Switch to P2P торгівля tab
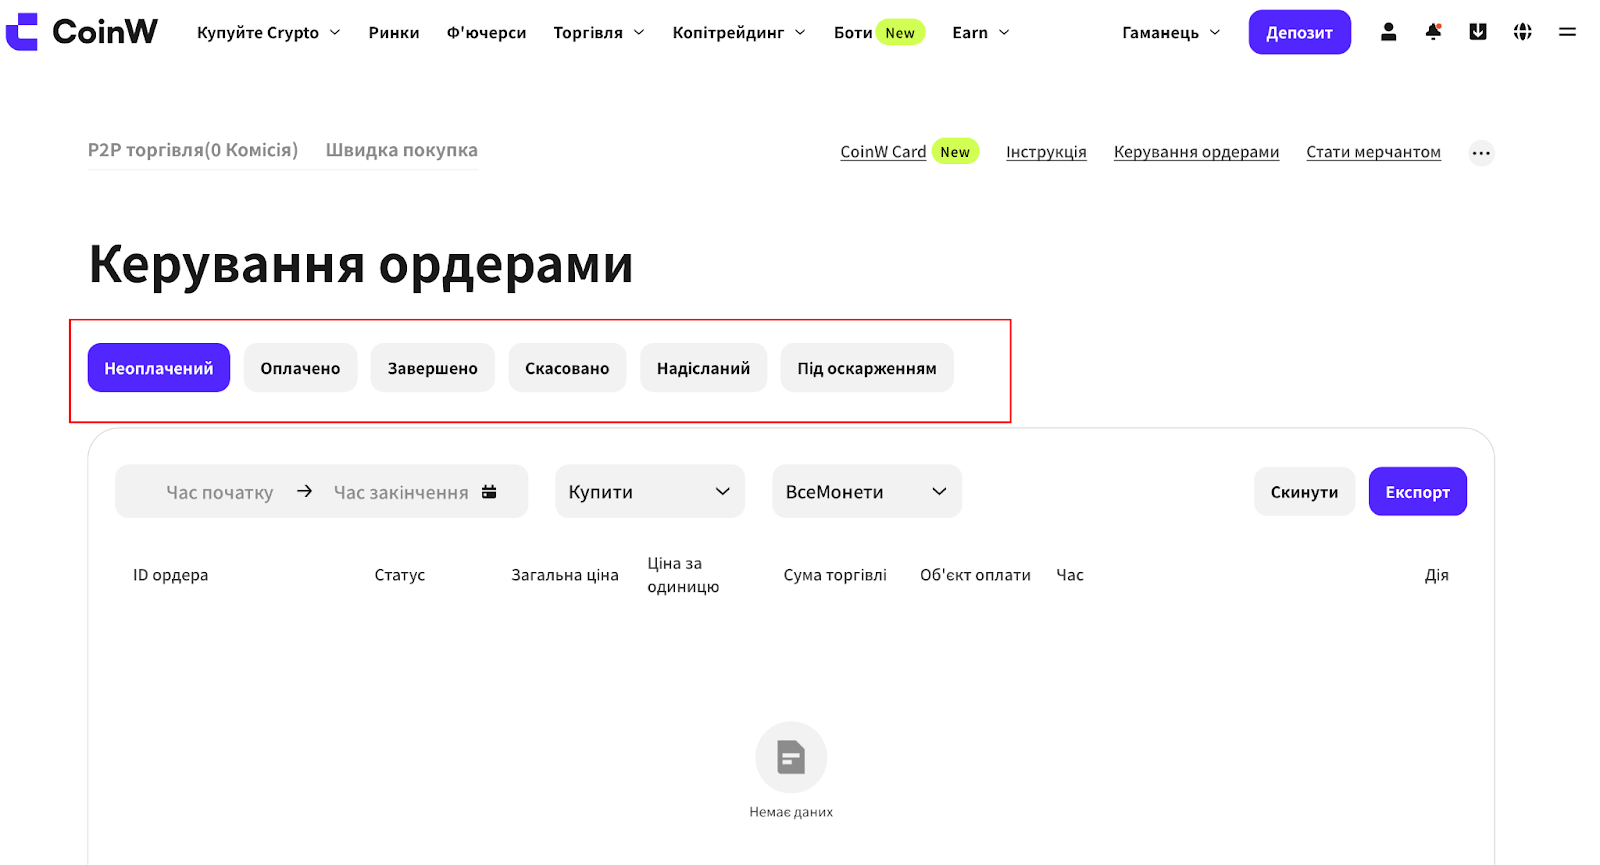This screenshot has width=1600, height=865. [193, 150]
